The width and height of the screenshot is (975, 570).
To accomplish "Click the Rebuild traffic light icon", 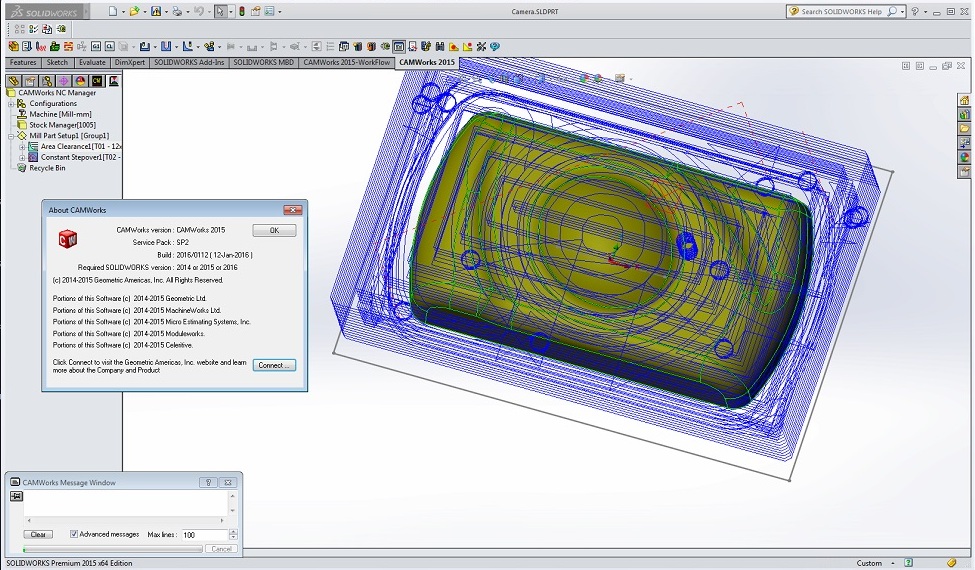I will [x=242, y=11].
